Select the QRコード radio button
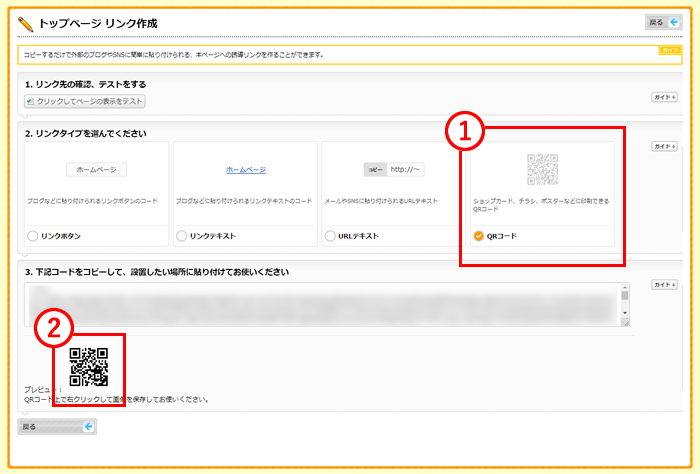700x474 pixels. pyautogui.click(x=479, y=236)
